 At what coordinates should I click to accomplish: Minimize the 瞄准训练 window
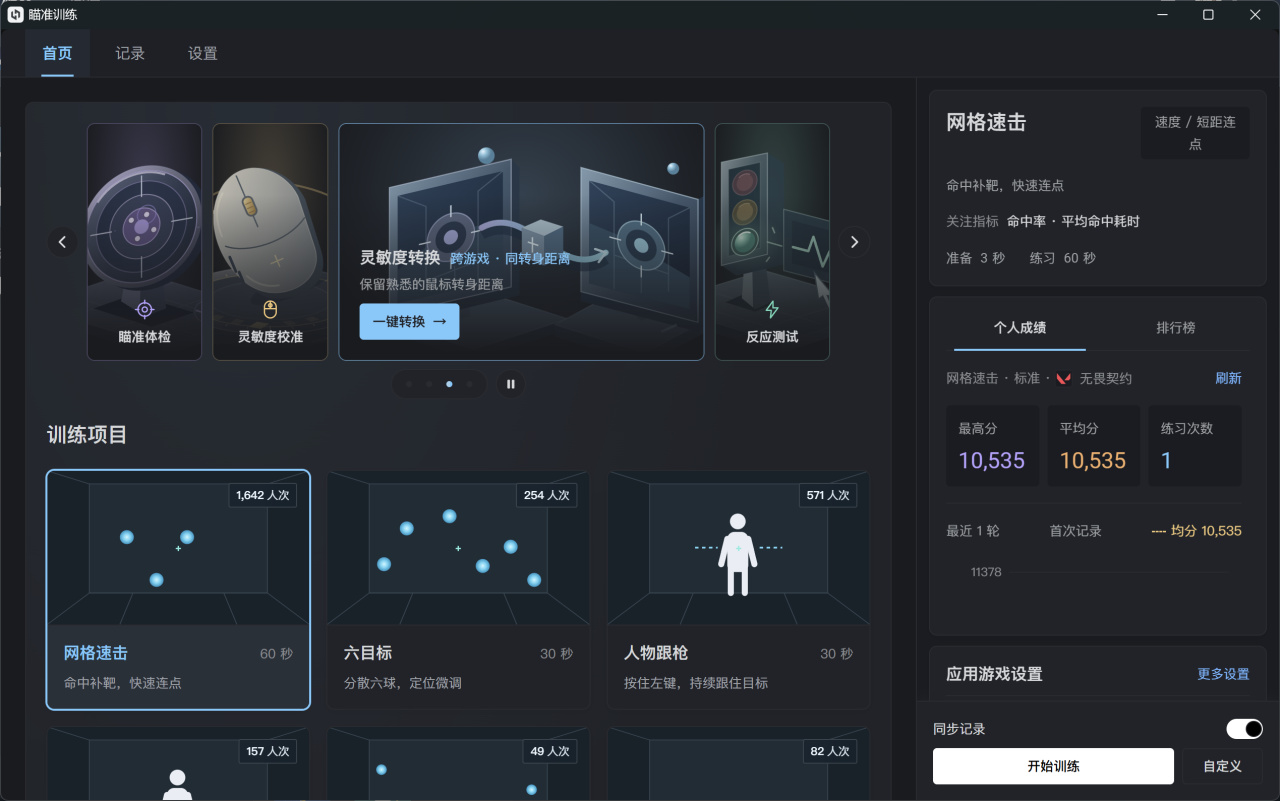tap(1163, 14)
